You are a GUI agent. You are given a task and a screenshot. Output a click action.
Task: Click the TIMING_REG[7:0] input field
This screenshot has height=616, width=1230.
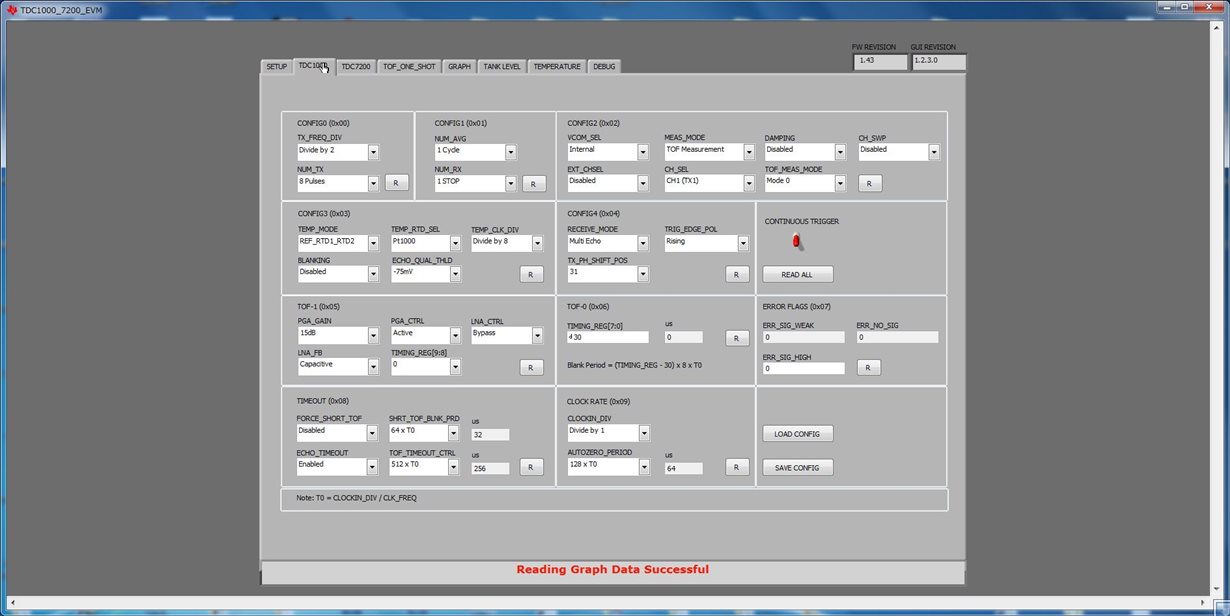tap(608, 338)
